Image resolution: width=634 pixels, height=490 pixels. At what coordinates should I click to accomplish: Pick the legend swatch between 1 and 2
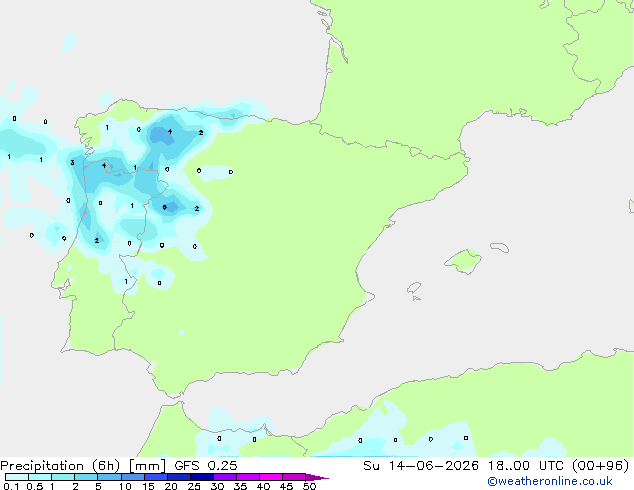(63, 477)
